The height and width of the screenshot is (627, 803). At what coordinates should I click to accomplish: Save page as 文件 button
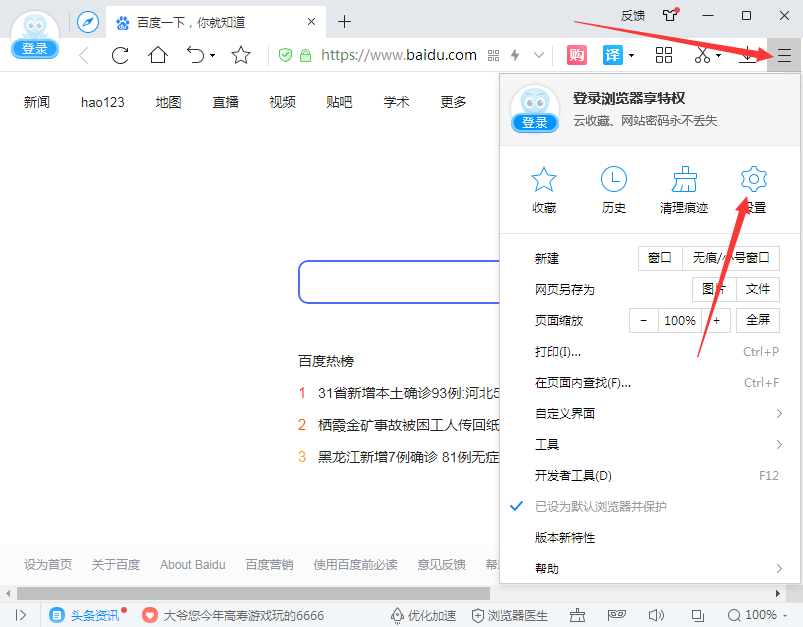758,289
